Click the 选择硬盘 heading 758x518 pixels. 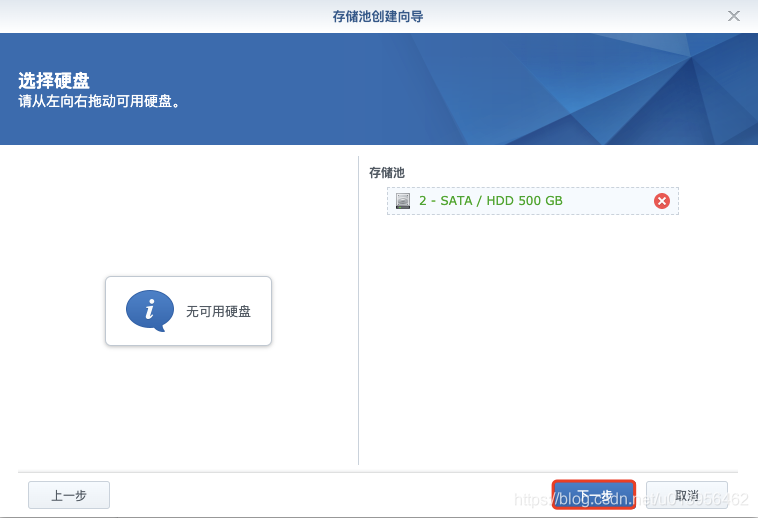click(x=54, y=81)
